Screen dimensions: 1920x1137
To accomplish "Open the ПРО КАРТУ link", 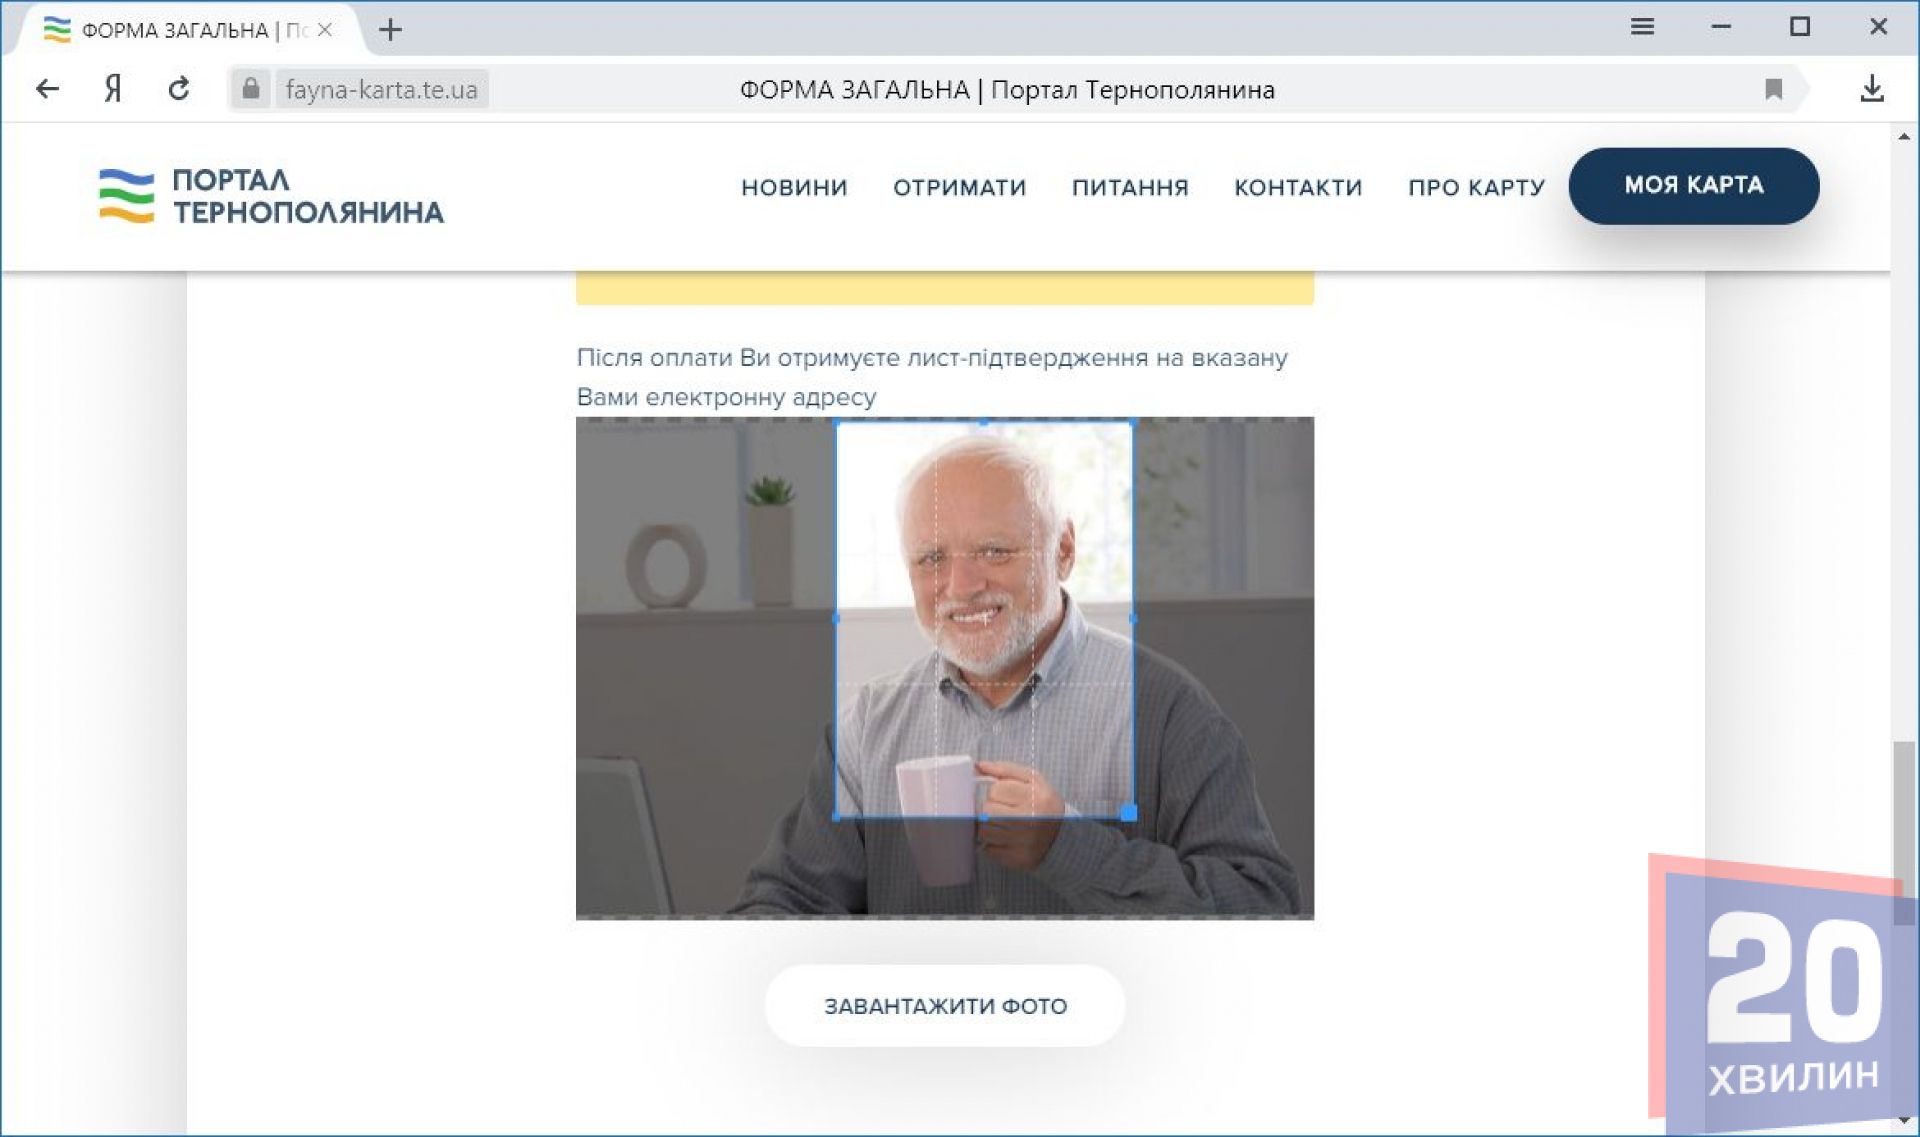I will pos(1476,187).
